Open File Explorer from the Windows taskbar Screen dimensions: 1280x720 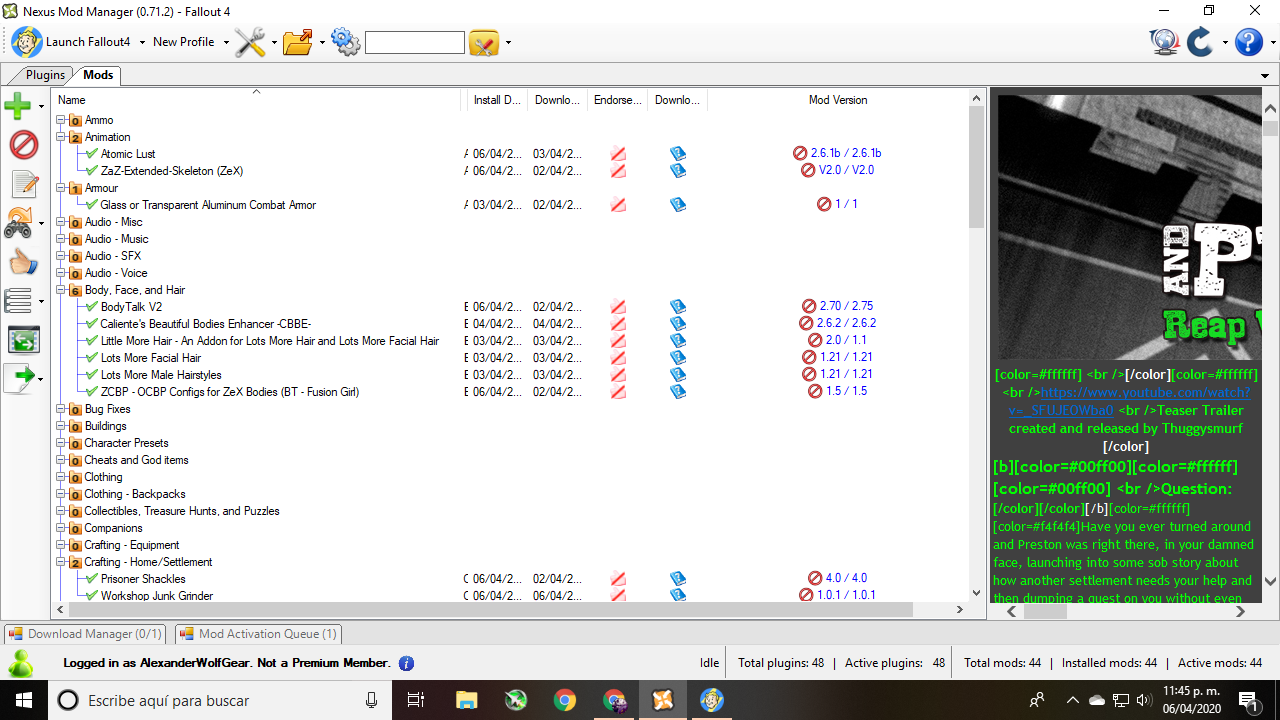tap(467, 700)
